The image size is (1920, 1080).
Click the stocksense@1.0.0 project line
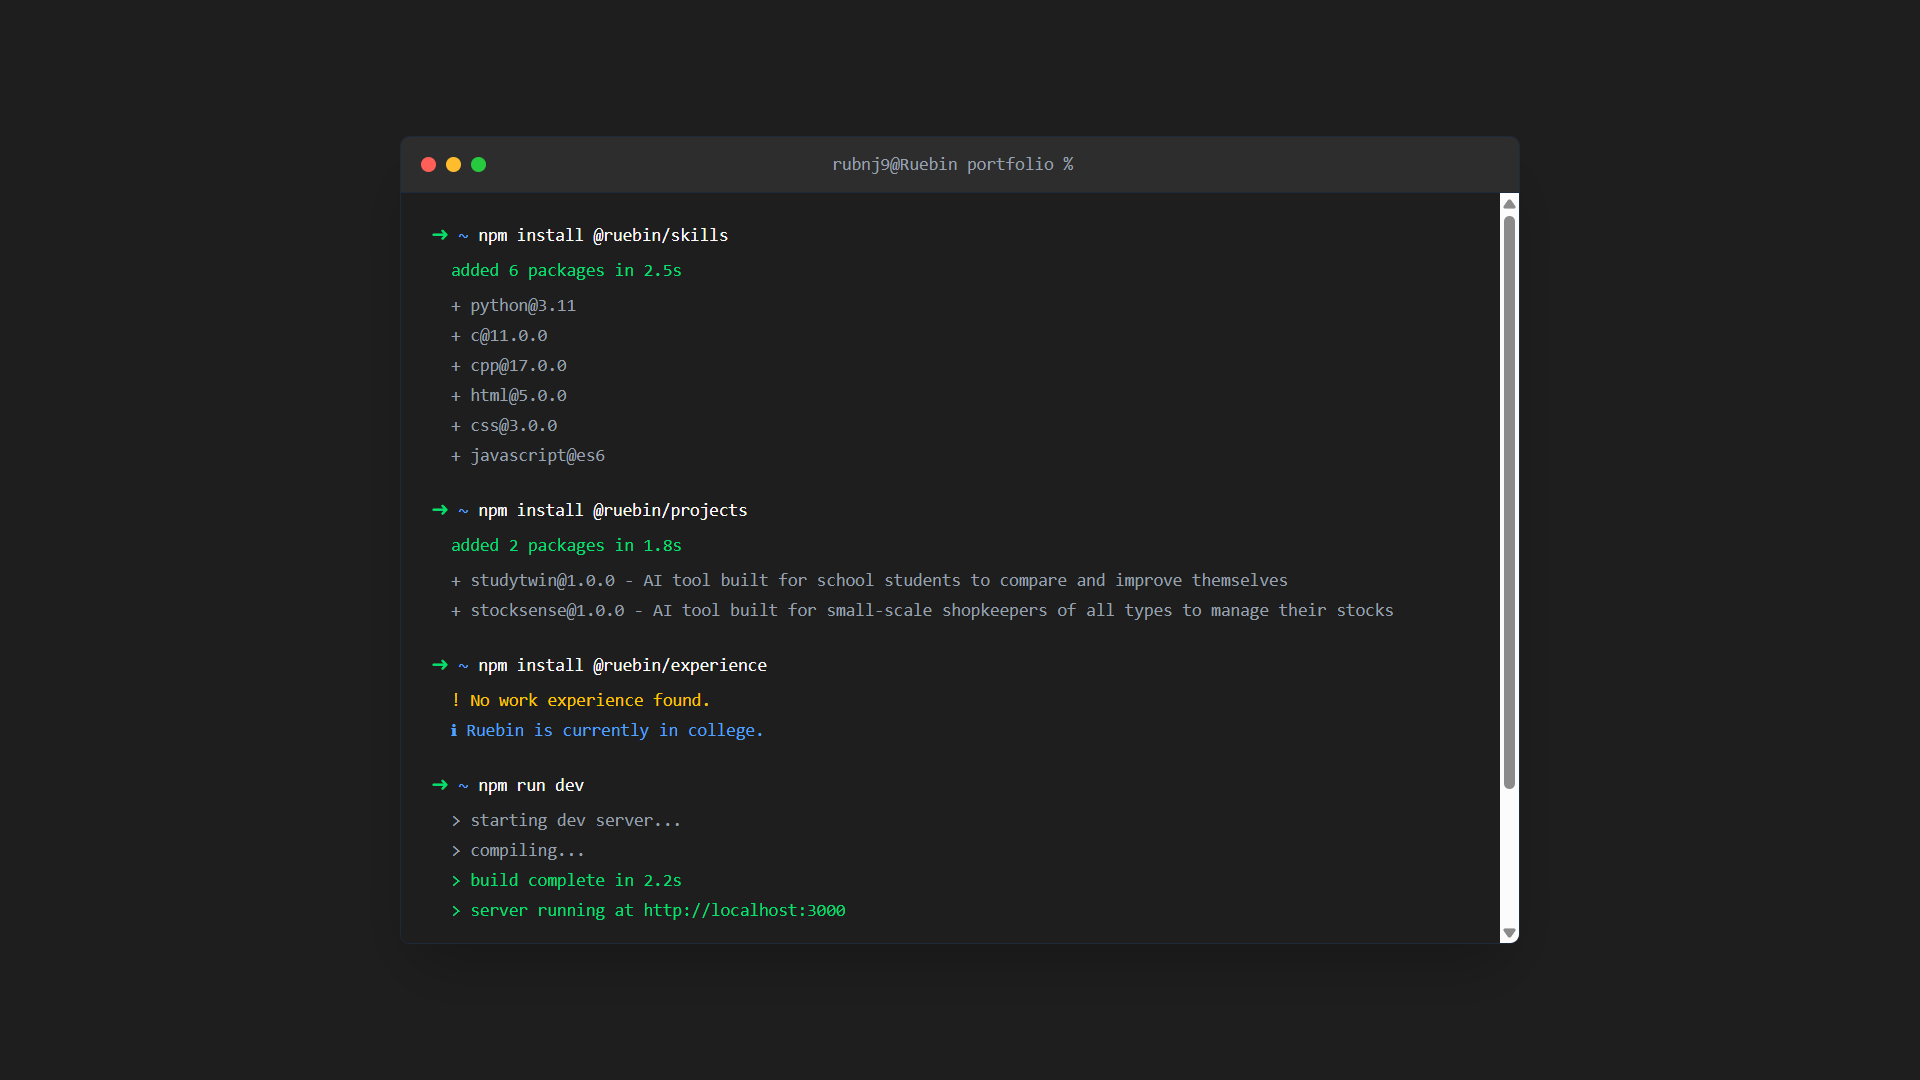pyautogui.click(x=547, y=610)
